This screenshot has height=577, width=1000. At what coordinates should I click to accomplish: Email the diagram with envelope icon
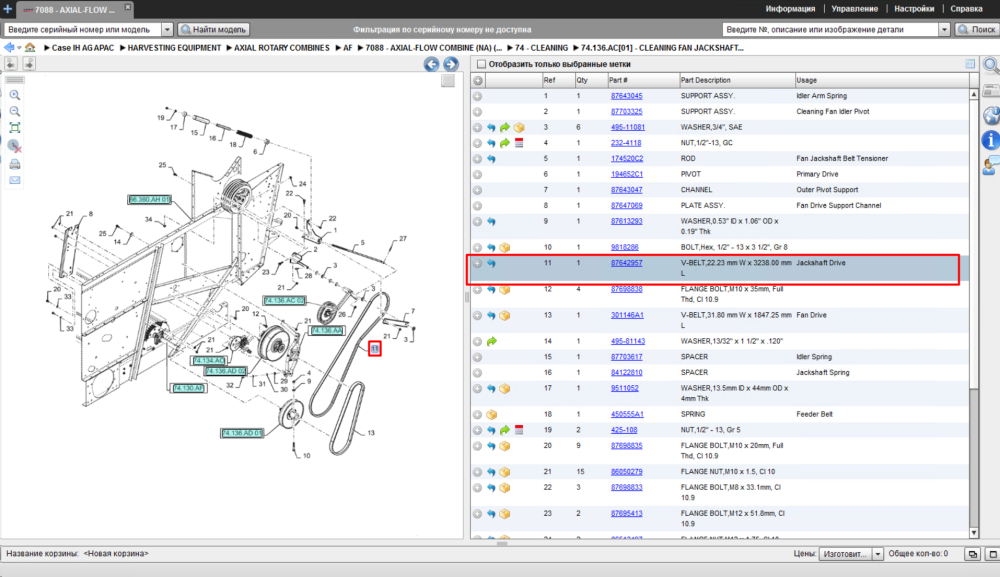[x=15, y=180]
